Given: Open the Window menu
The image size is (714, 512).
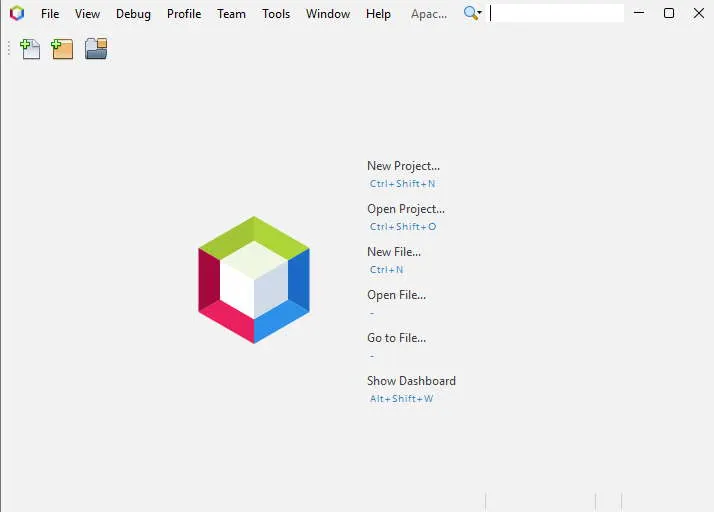Looking at the screenshot, I should coord(328,14).
